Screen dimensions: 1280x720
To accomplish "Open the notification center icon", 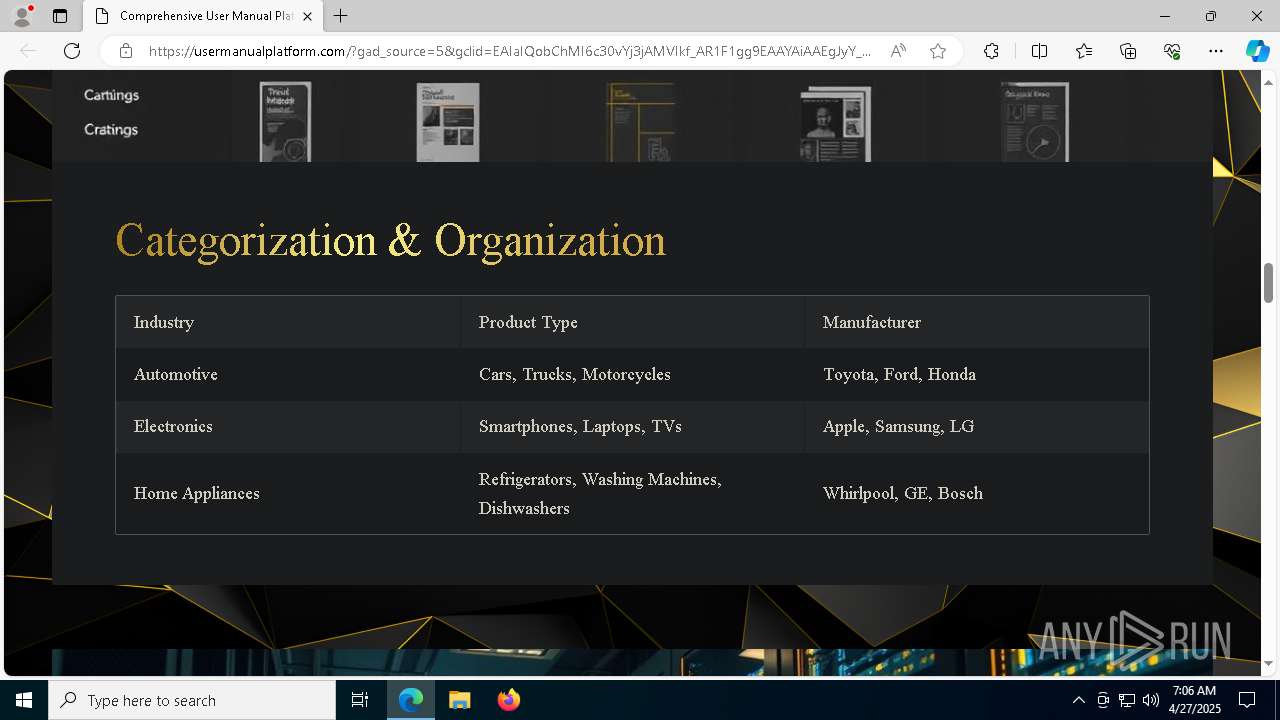I will [1247, 700].
